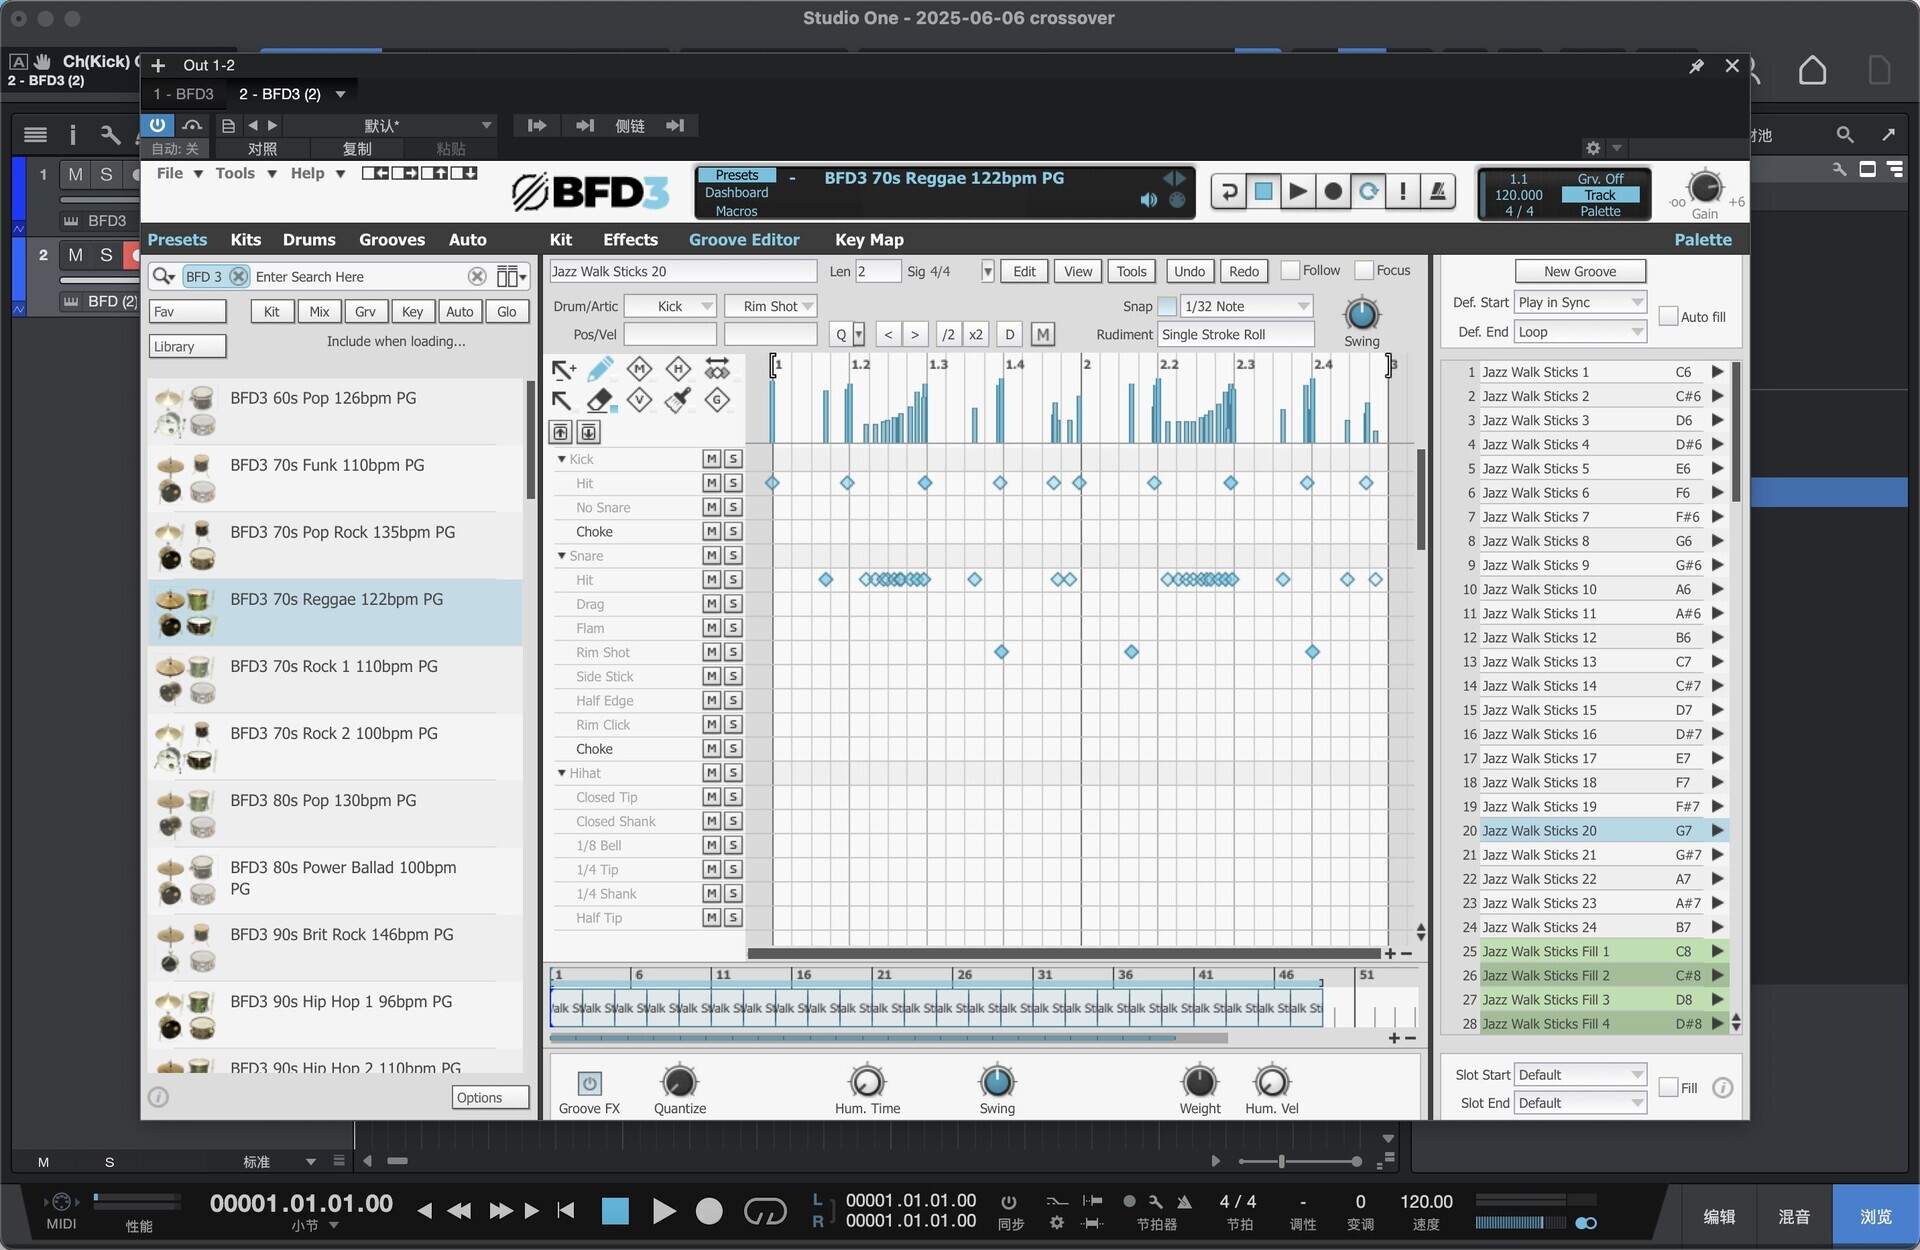Open the Effects tab

(630, 240)
